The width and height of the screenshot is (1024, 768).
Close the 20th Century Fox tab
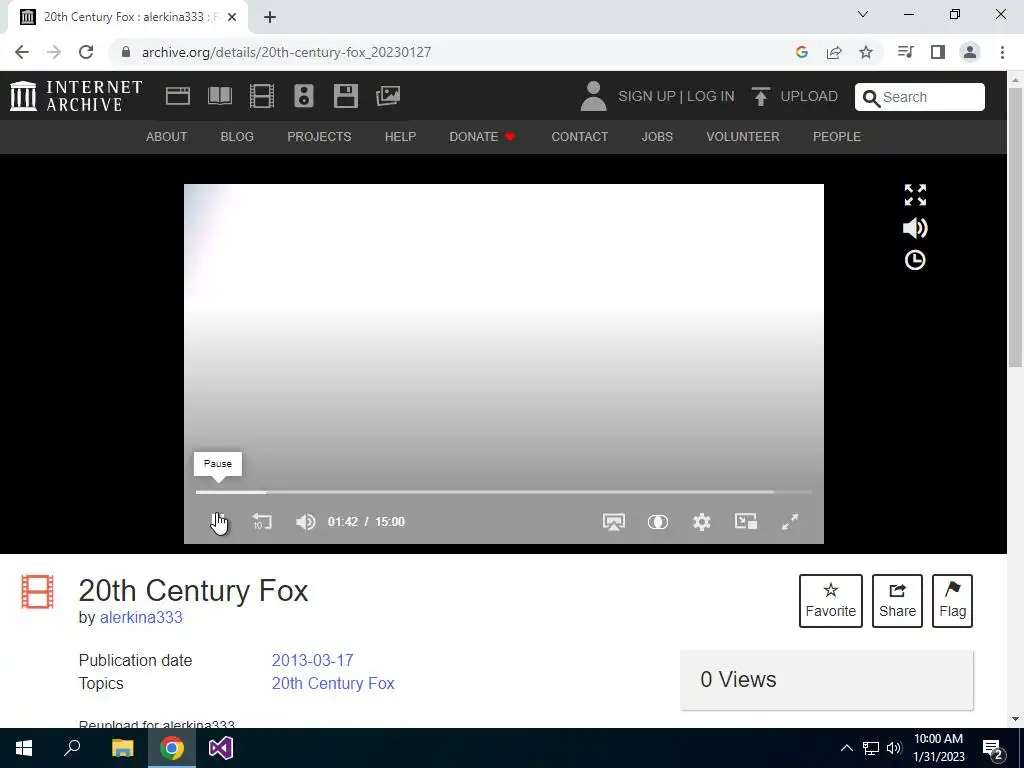232,17
